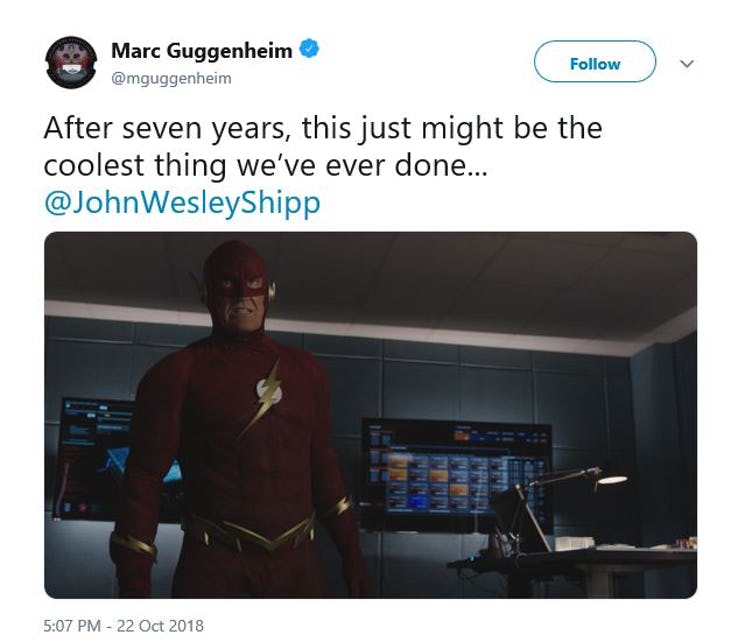This screenshot has height=642, width=738.
Task: Click the blue verified badge
Action: pos(310,48)
